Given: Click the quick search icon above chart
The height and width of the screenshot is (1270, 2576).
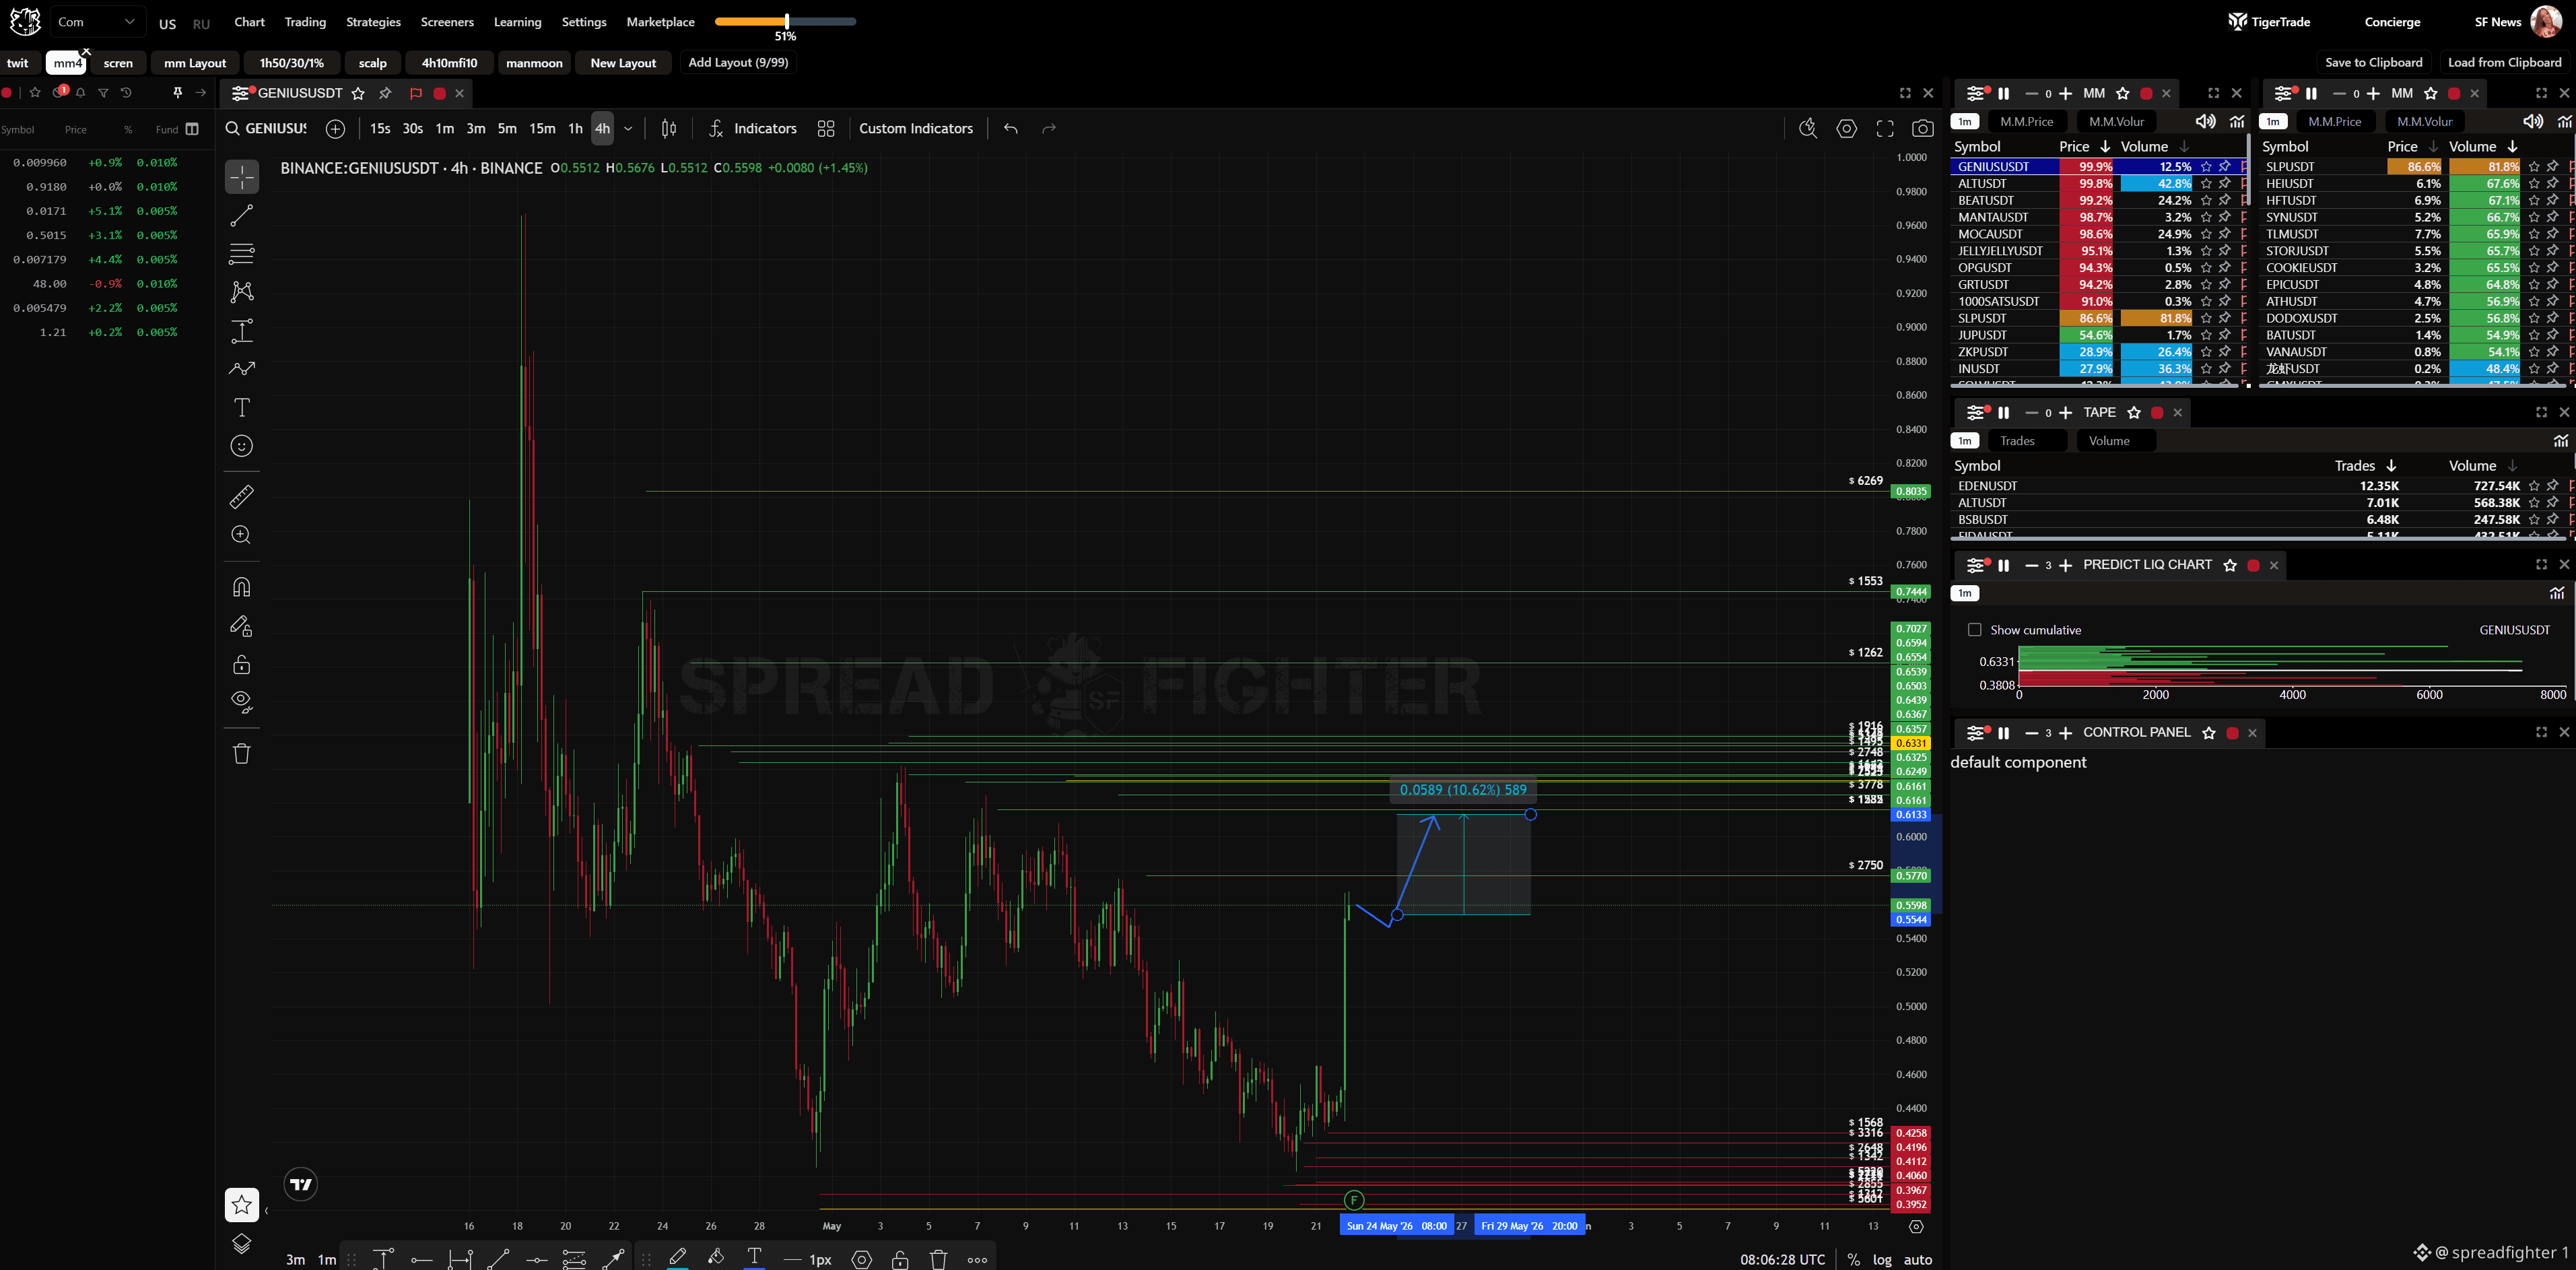Looking at the screenshot, I should pyautogui.click(x=1808, y=128).
